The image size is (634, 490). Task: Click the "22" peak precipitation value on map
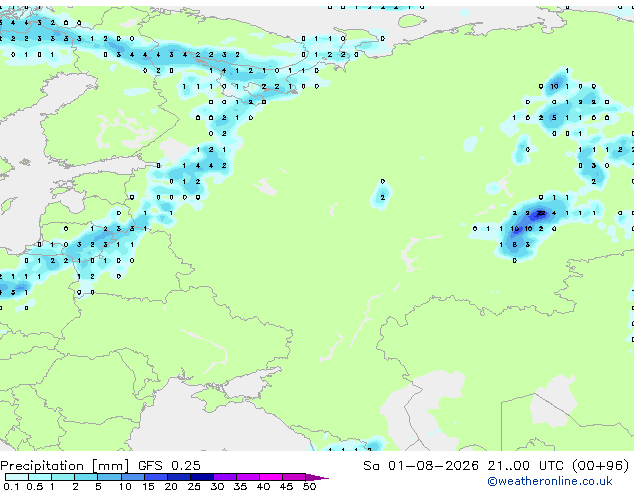[x=541, y=213]
